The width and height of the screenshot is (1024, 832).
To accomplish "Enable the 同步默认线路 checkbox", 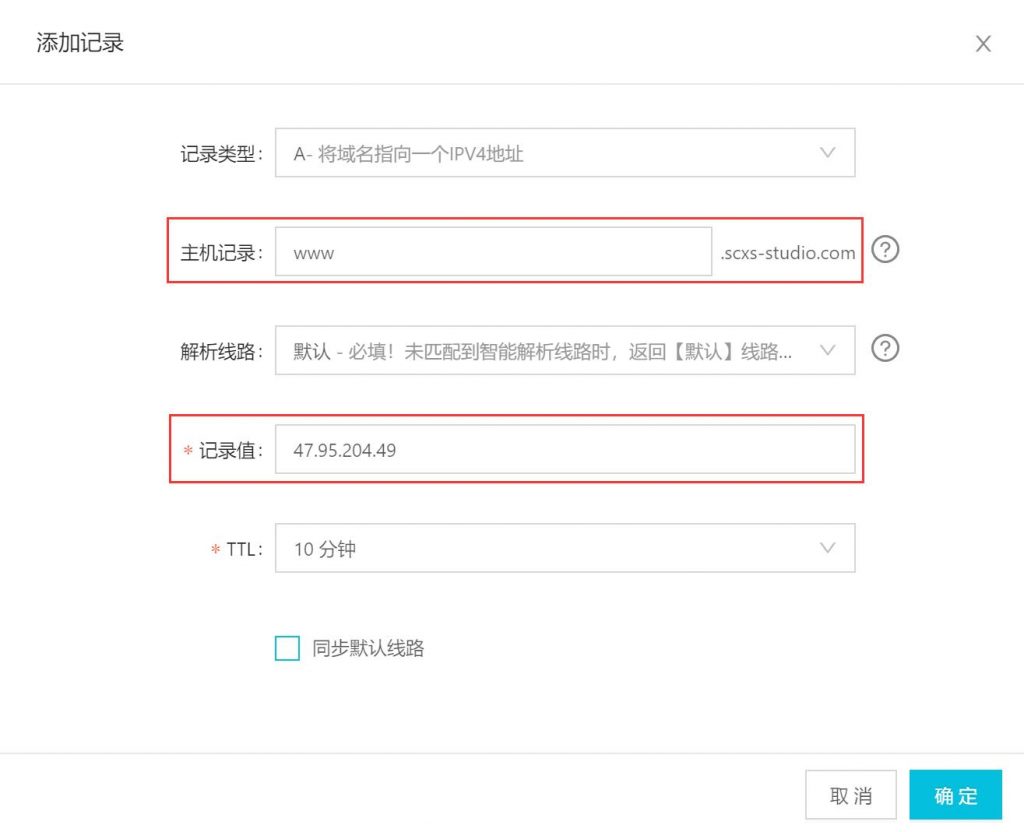I will click(x=287, y=648).
